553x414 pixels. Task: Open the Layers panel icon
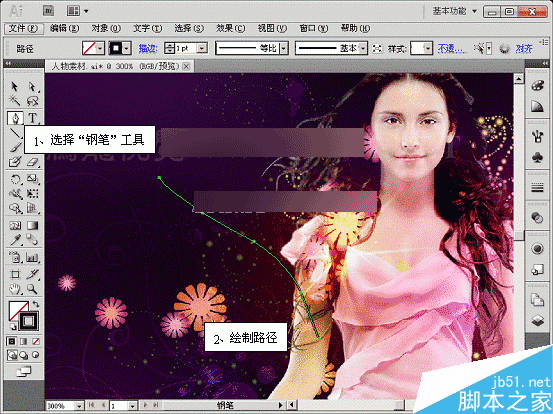point(537,320)
